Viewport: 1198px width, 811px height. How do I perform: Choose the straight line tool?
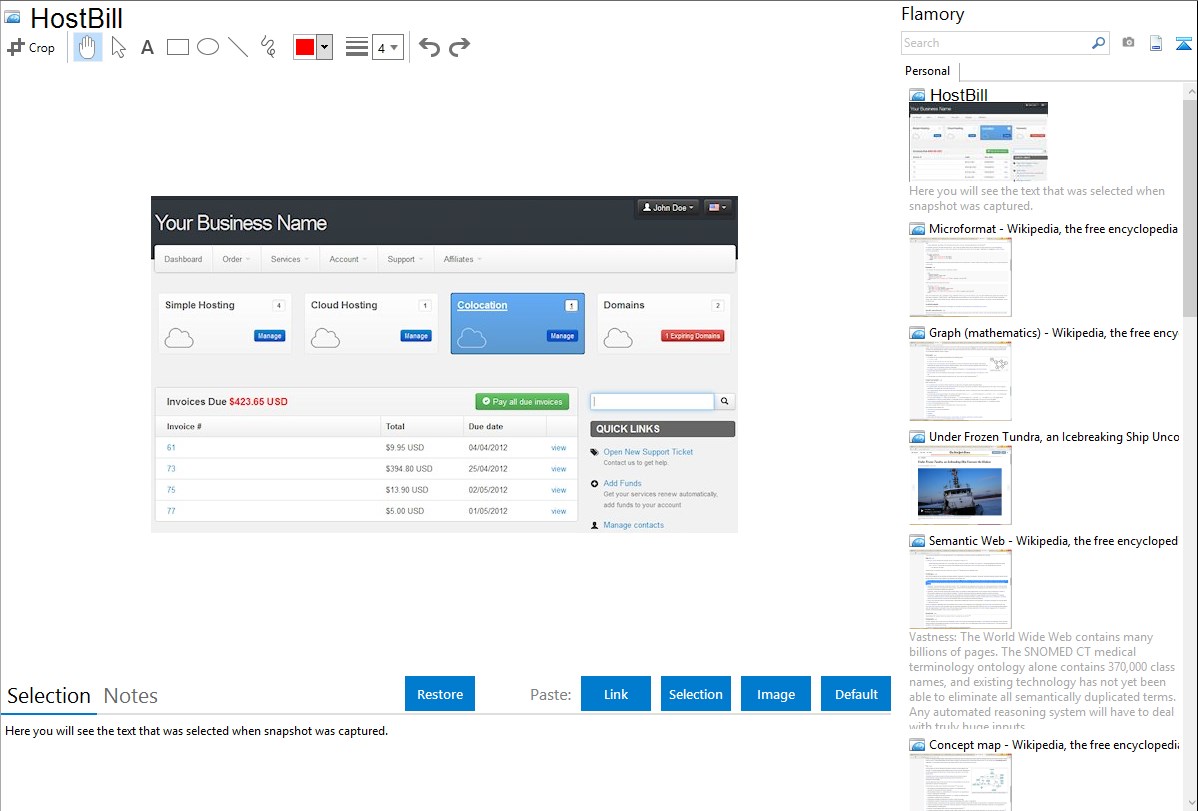click(238, 47)
